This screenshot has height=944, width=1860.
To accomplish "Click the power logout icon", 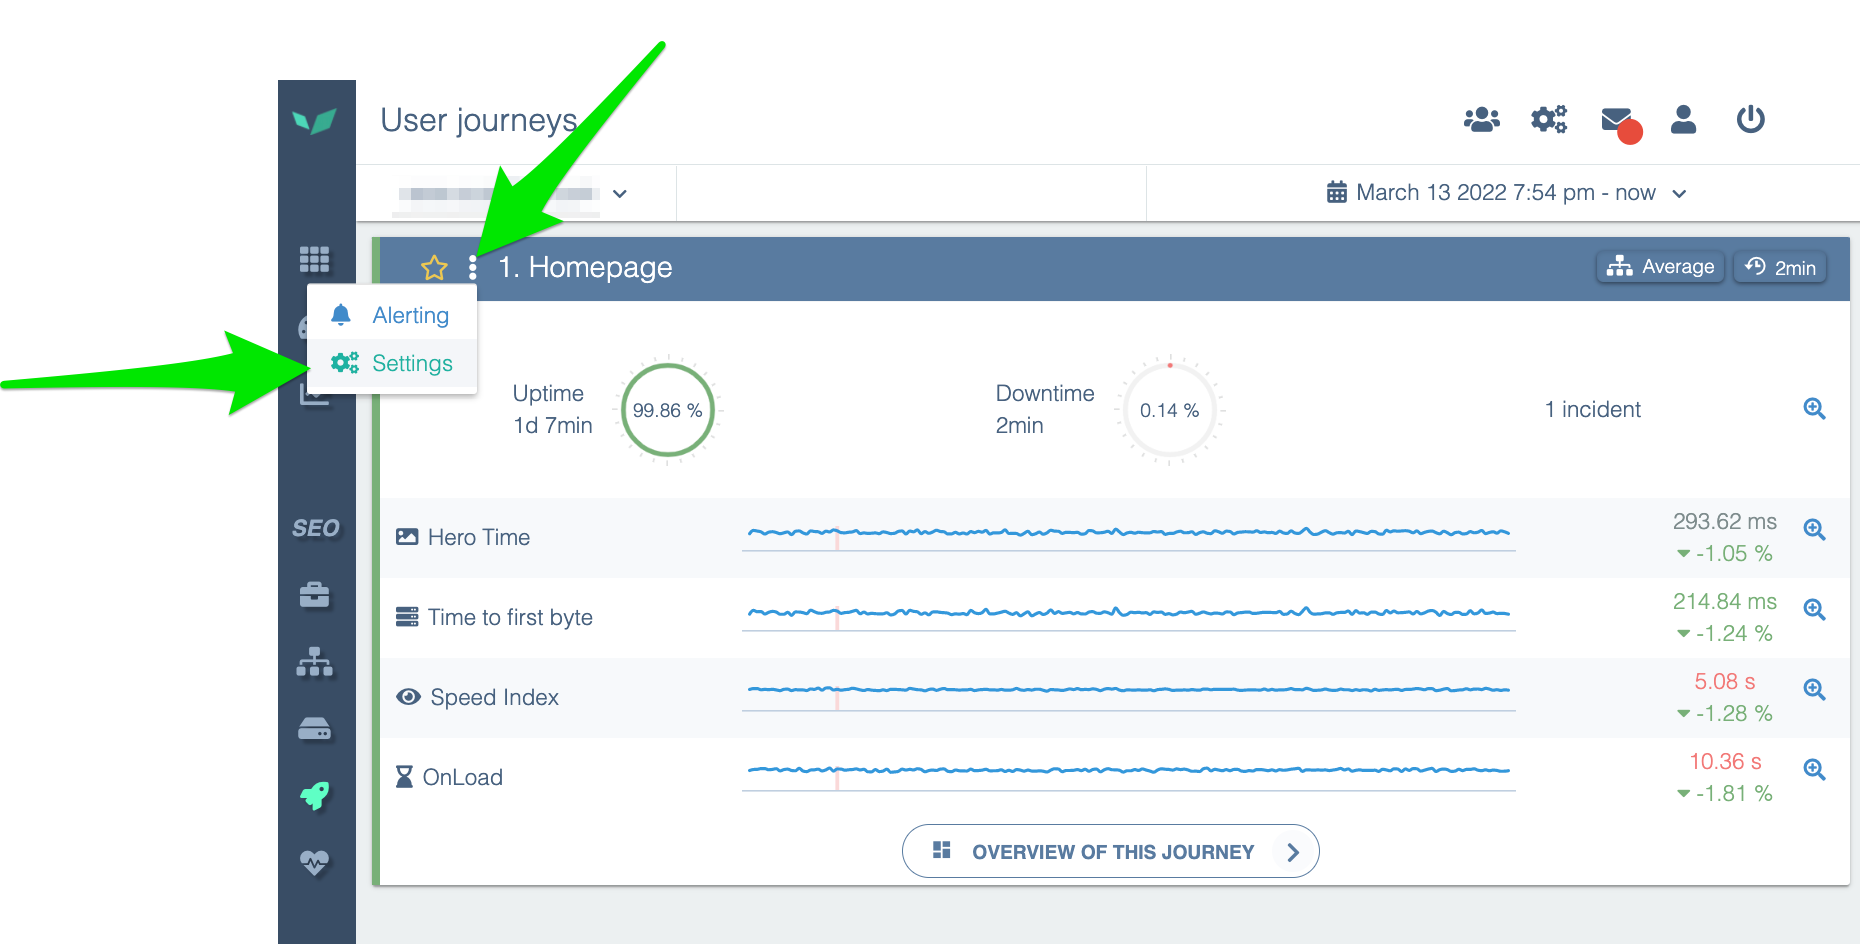I will tap(1750, 120).
